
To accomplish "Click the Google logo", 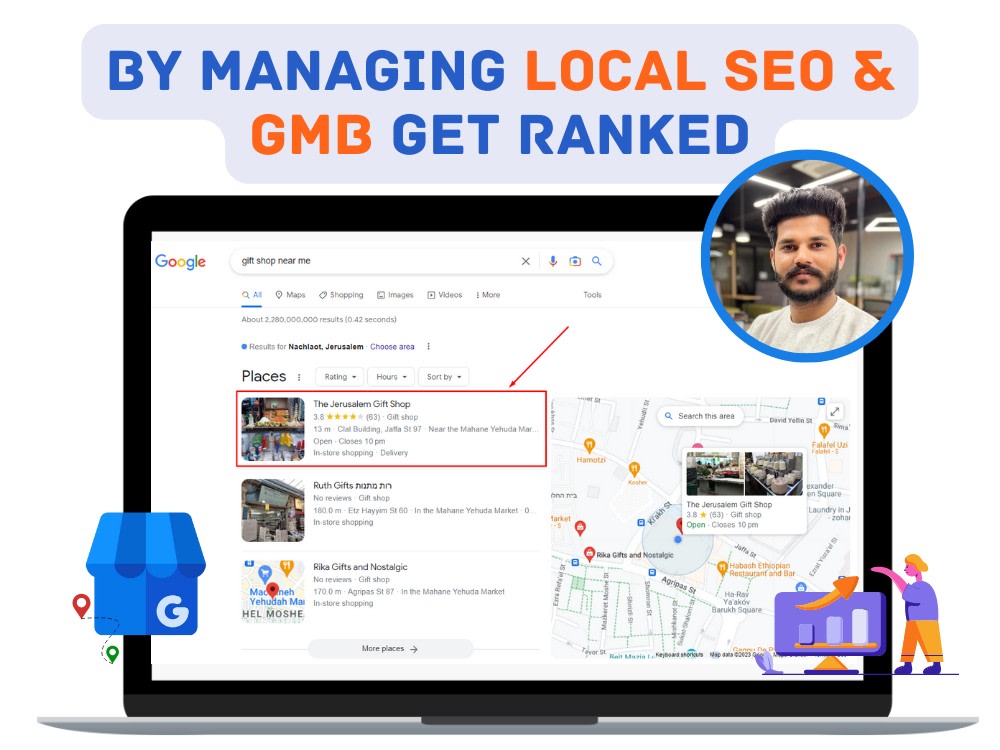I will [180, 261].
